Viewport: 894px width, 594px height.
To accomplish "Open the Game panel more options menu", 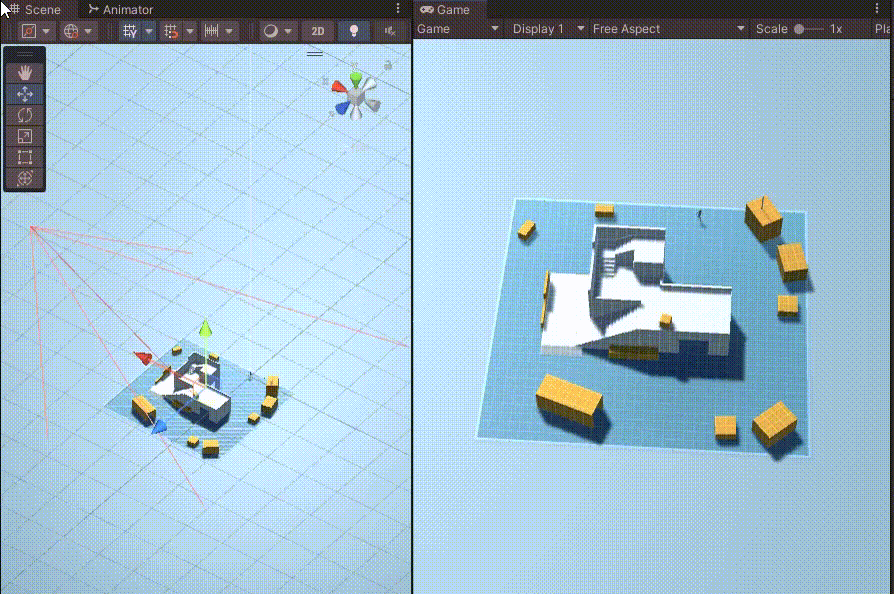I will (877, 8).
